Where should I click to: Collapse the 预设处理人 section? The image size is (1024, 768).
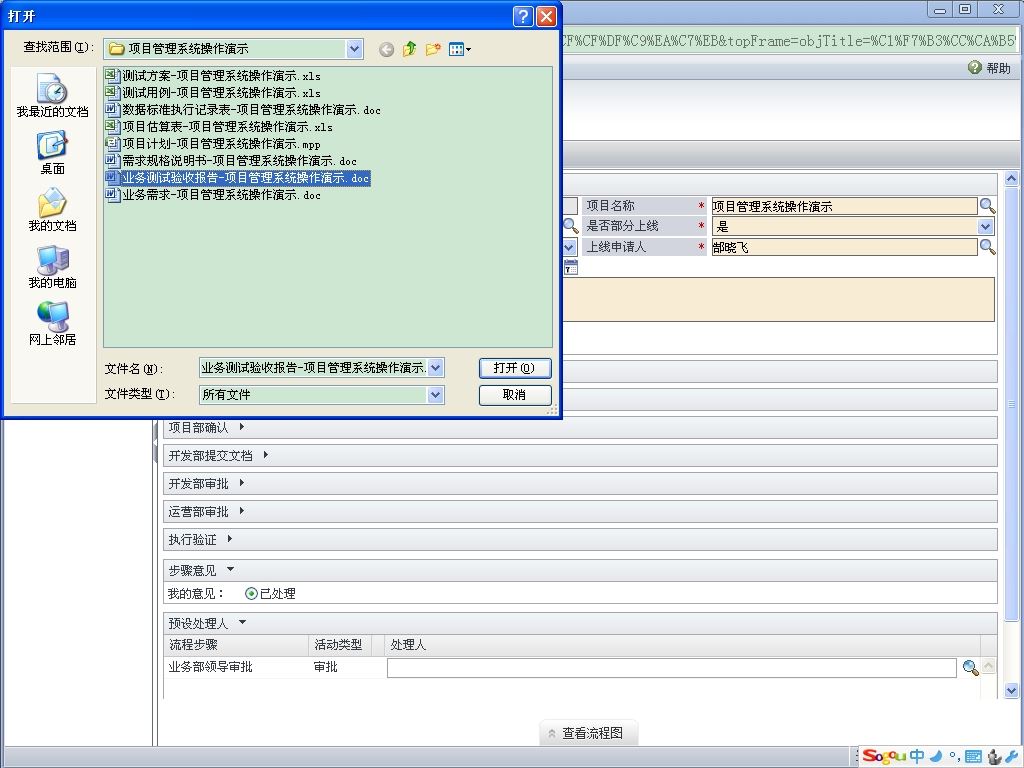[242, 623]
